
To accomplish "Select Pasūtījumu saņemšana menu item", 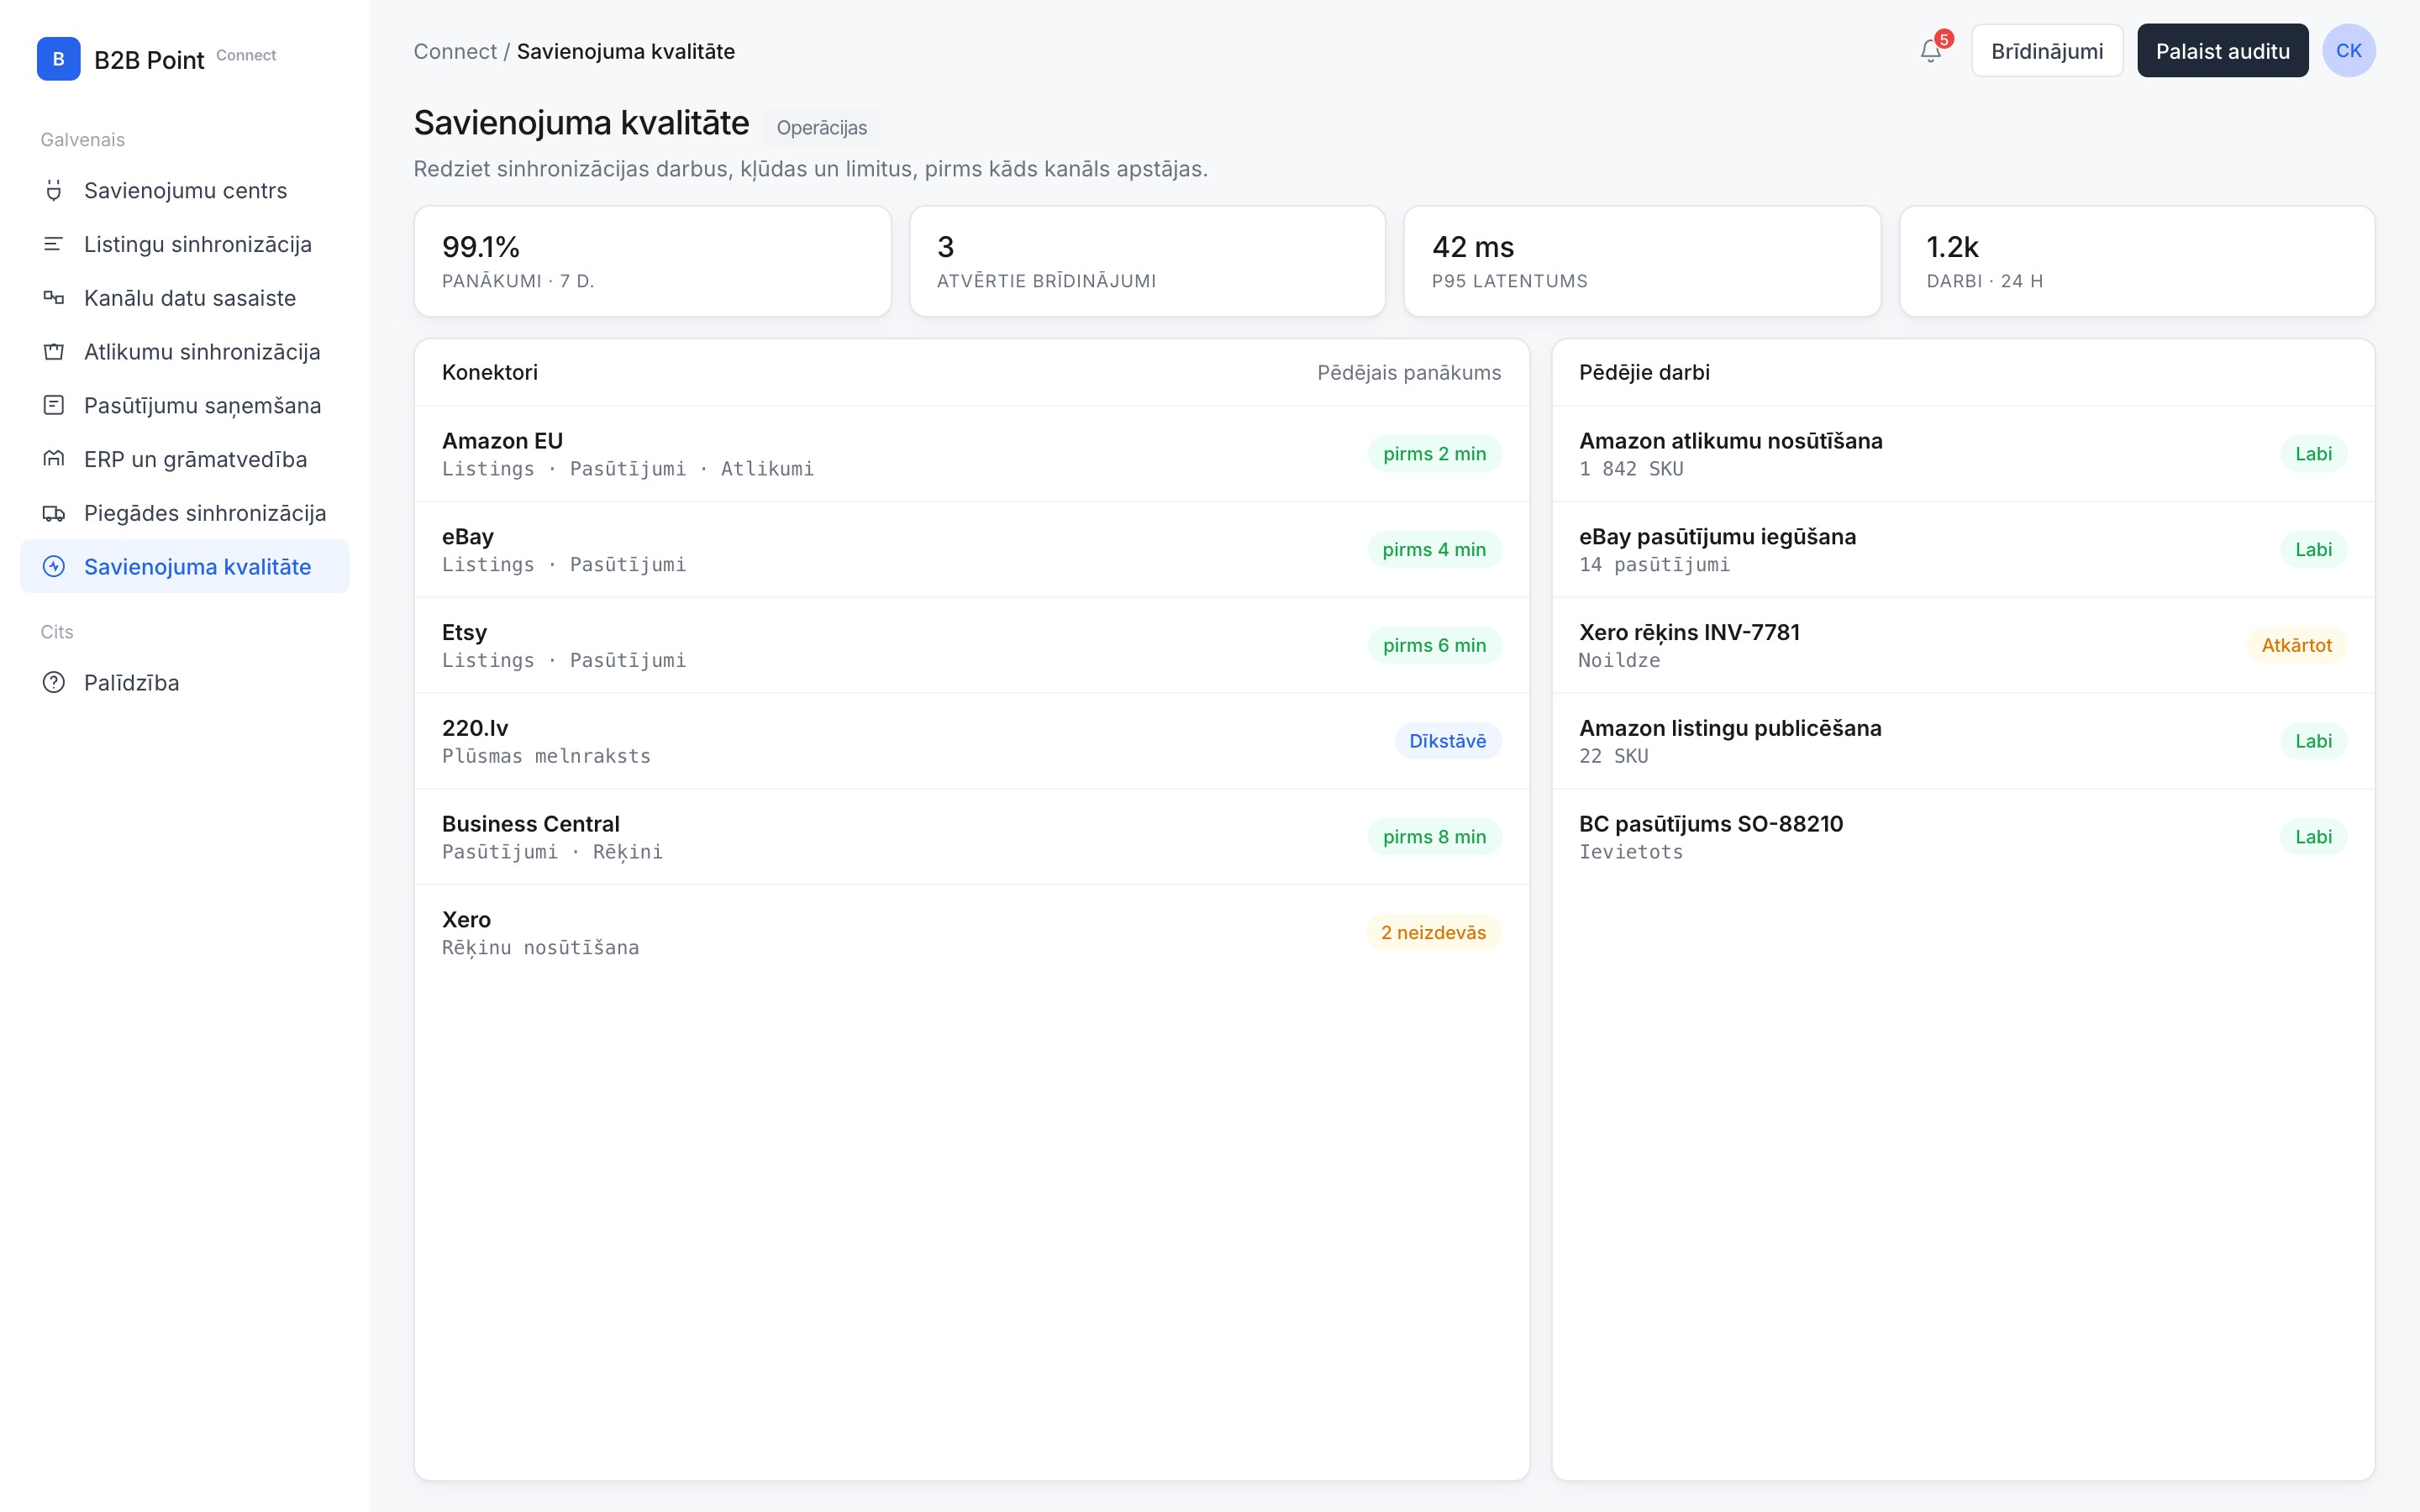I will 185,405.
